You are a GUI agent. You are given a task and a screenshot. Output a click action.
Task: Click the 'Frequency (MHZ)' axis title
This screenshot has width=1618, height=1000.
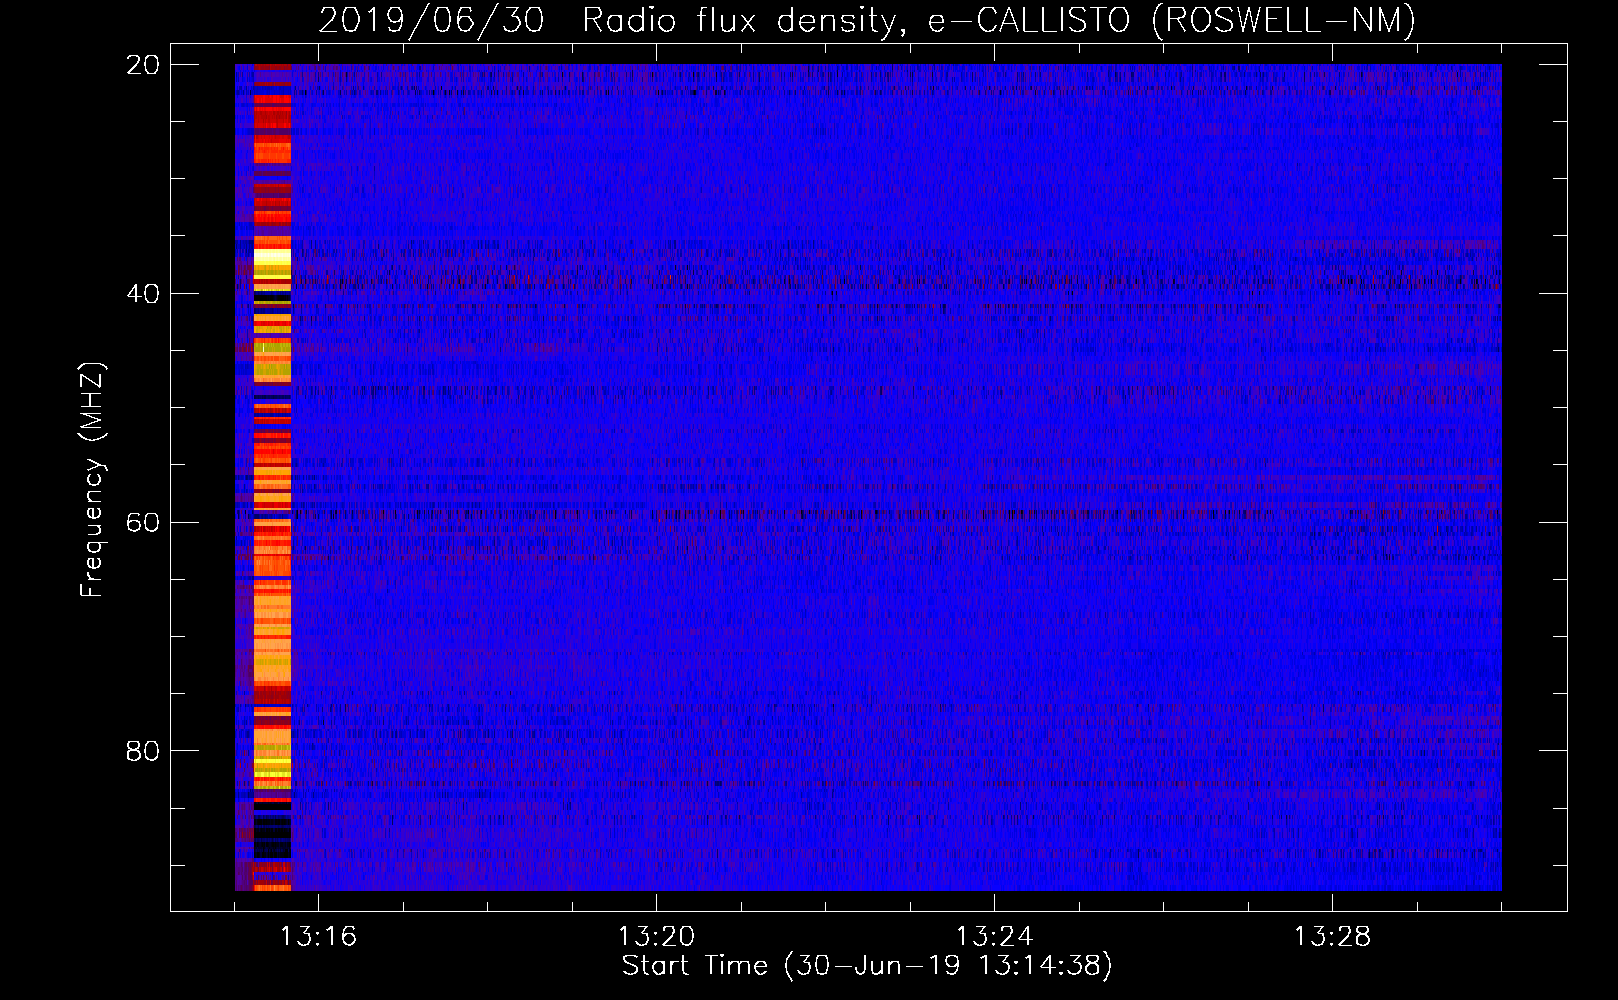click(x=92, y=480)
